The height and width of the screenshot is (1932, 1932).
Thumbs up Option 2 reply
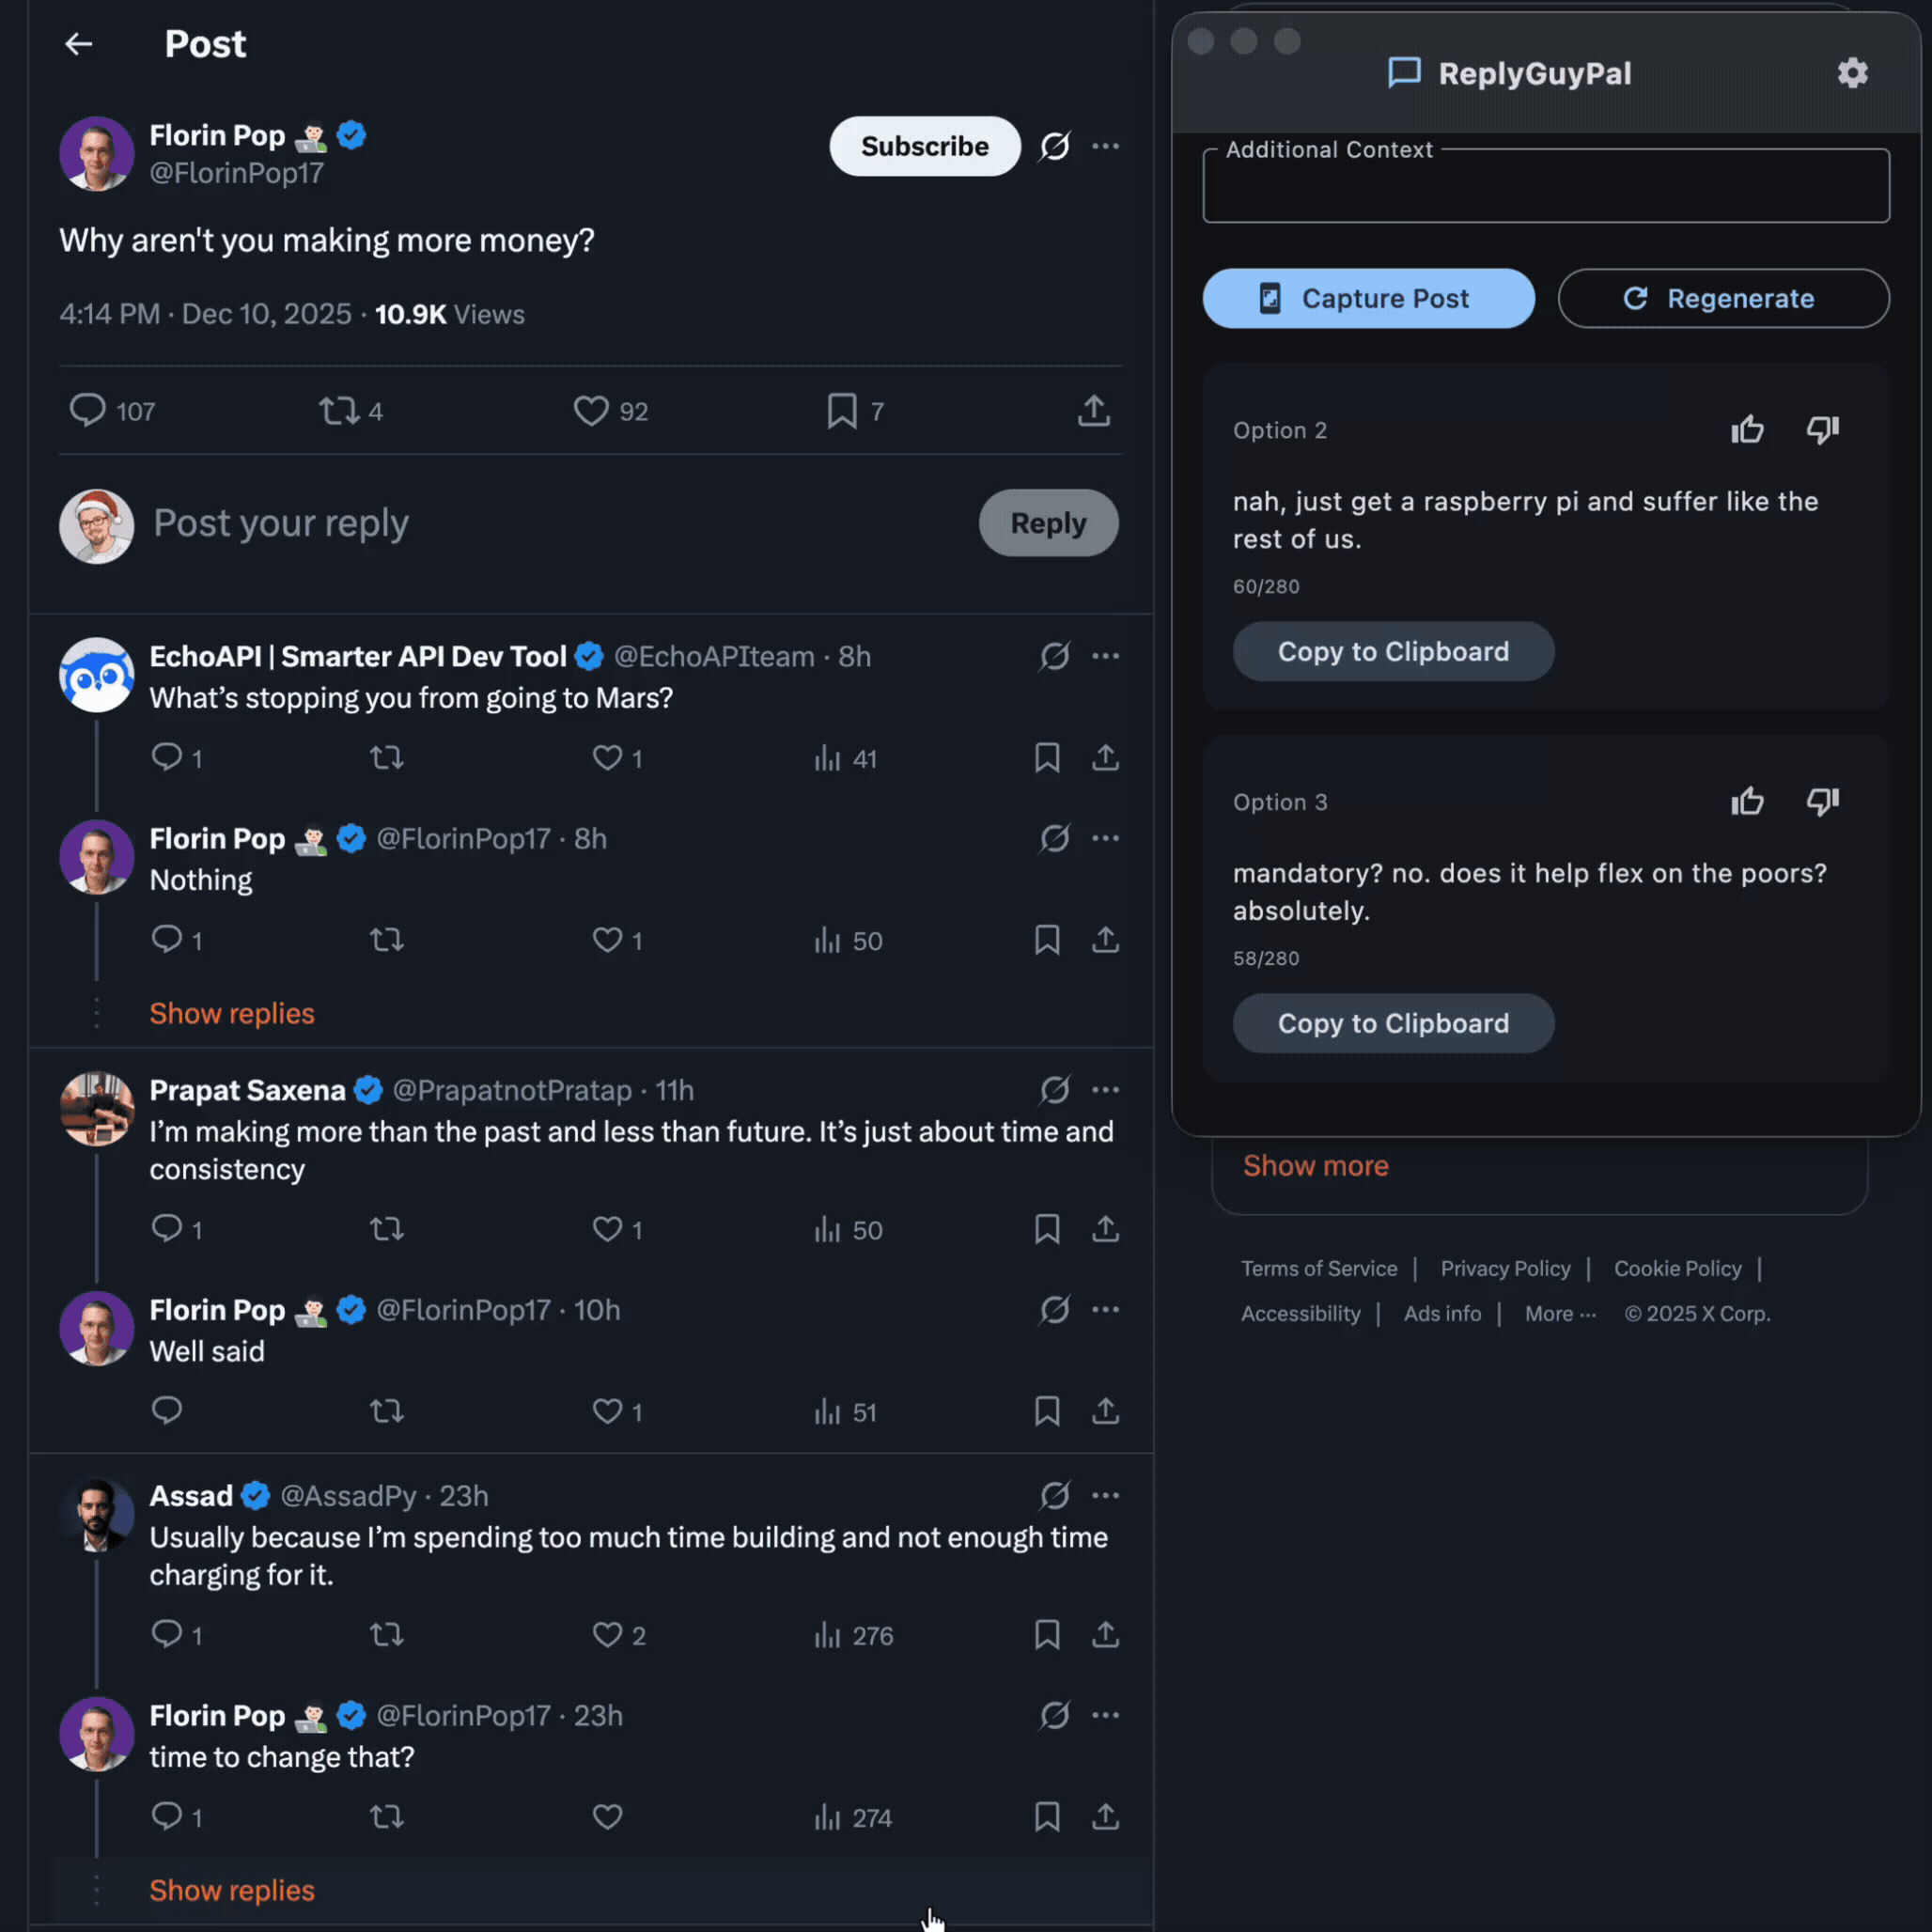coord(1747,430)
